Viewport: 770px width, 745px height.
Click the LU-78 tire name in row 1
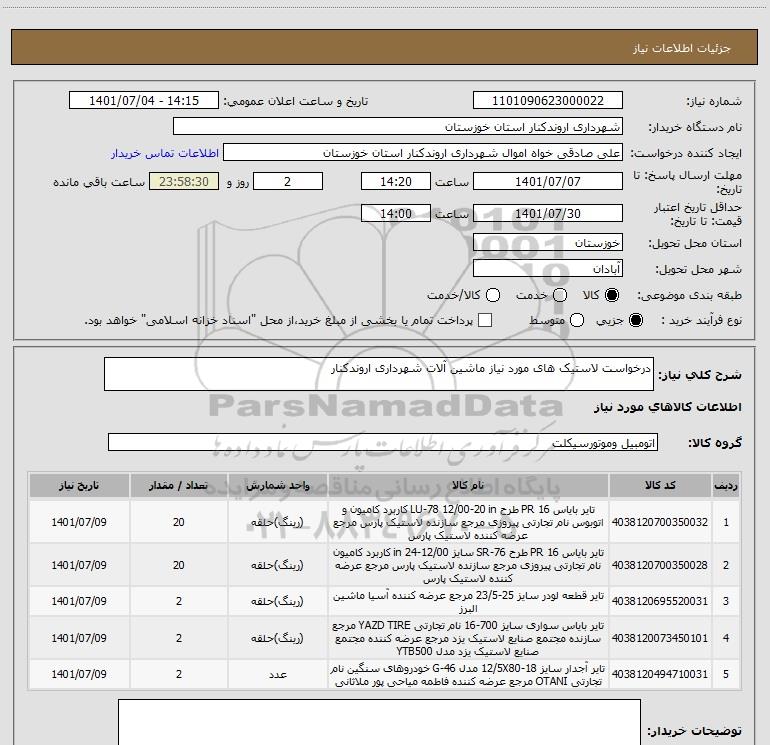[x=468, y=522]
